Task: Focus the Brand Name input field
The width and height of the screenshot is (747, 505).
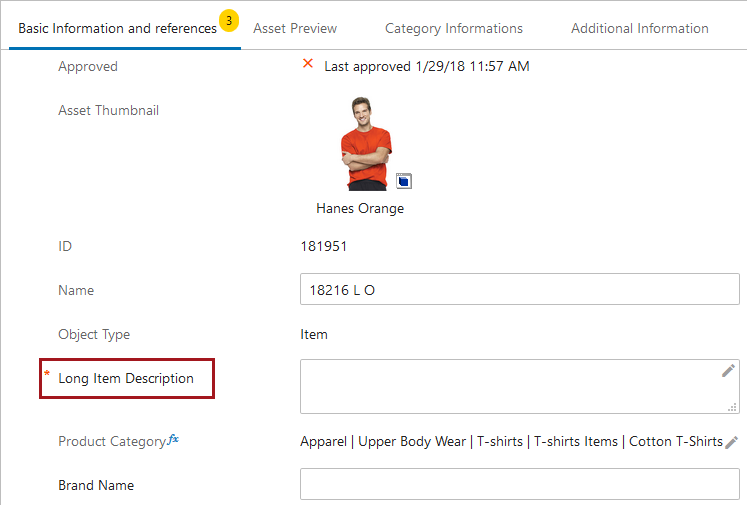Action: coord(519,485)
